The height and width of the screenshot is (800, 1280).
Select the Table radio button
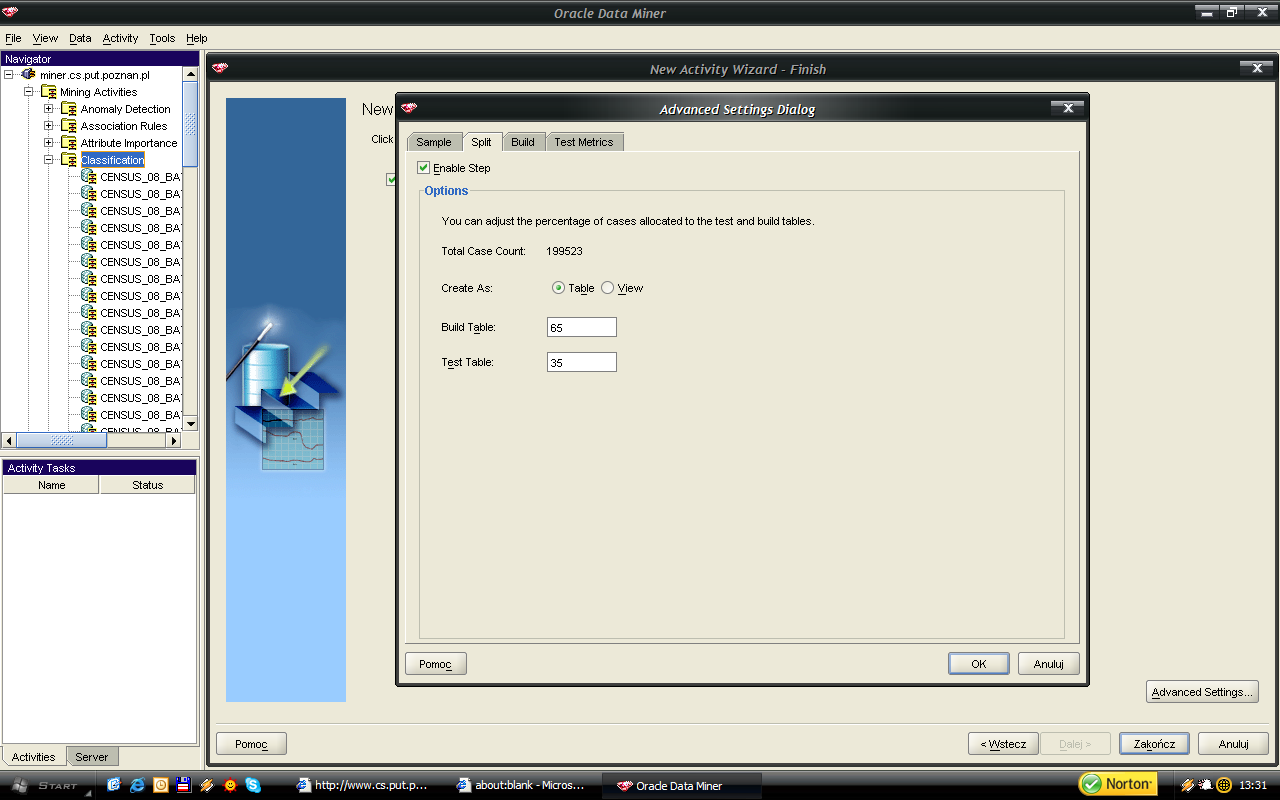(558, 288)
